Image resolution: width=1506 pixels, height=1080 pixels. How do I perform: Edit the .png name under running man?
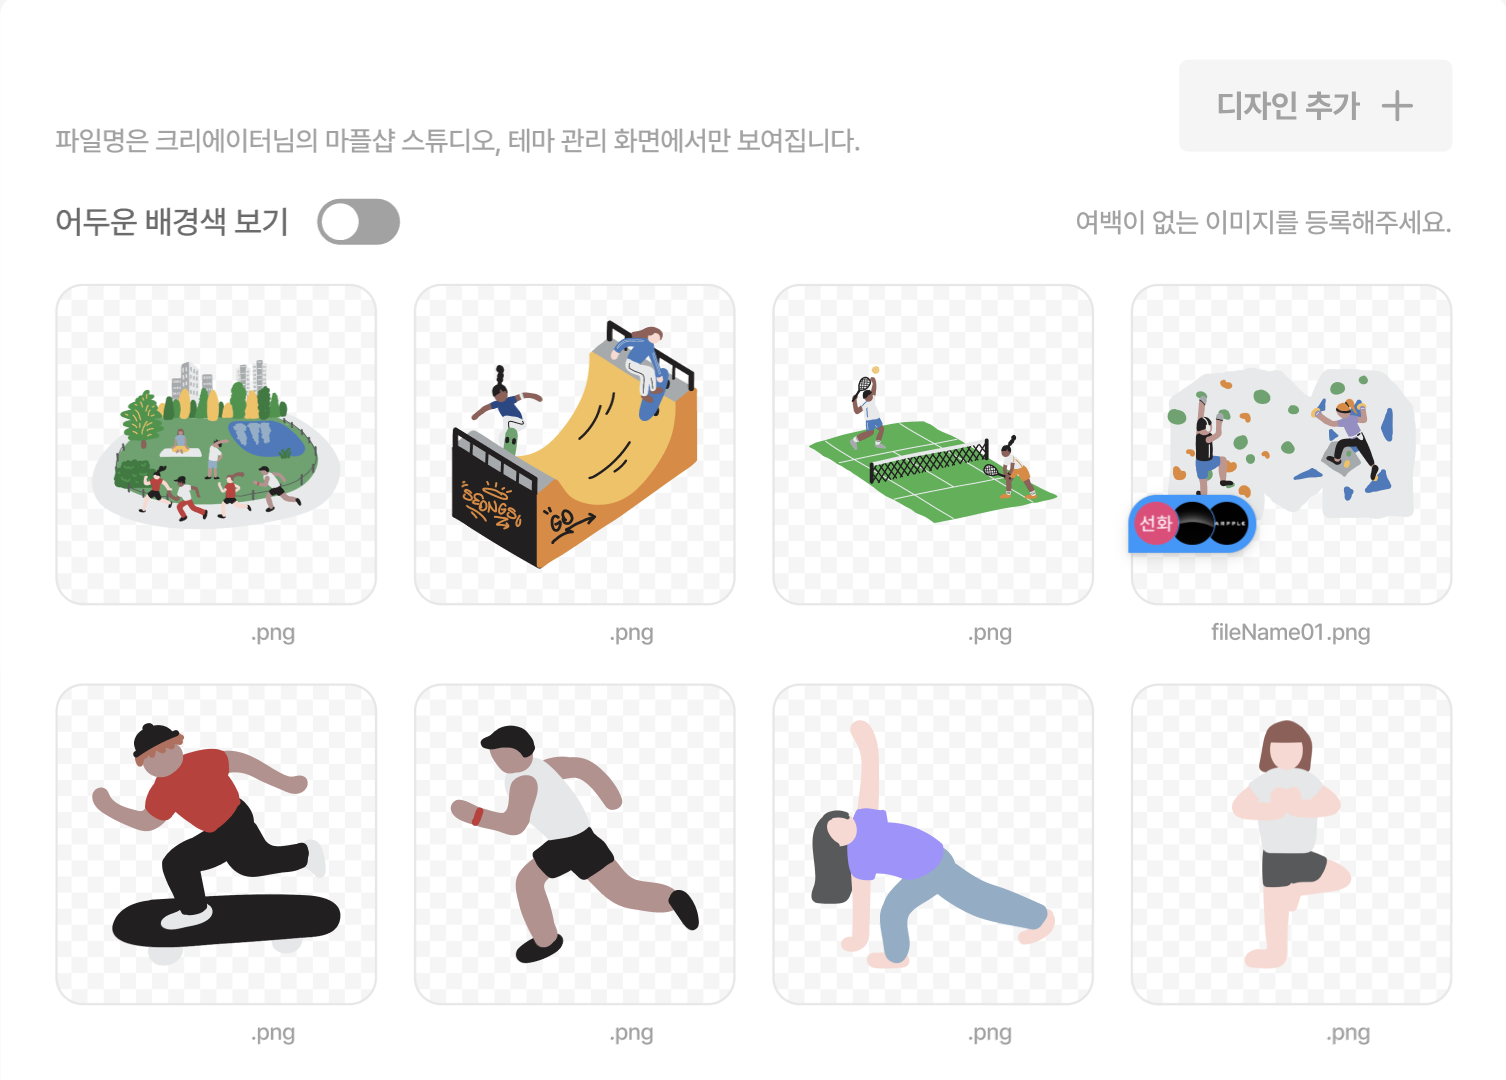(632, 1033)
